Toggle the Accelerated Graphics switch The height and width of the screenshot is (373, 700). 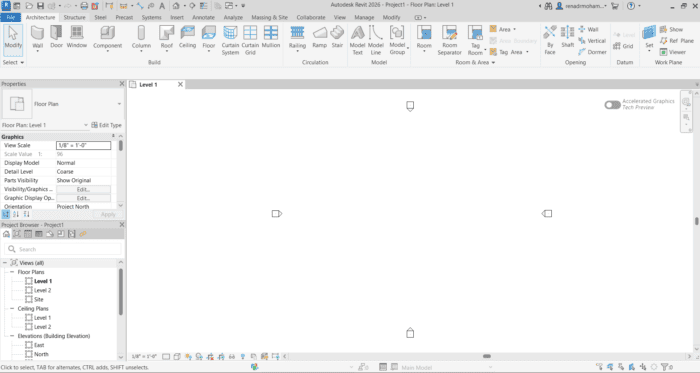[x=612, y=104]
